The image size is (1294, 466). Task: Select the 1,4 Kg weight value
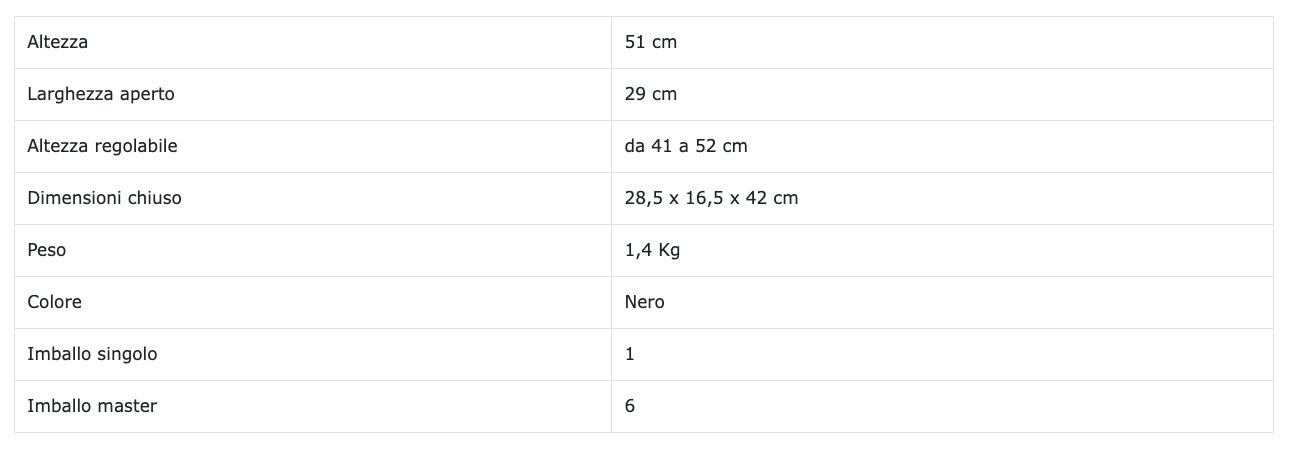point(652,250)
